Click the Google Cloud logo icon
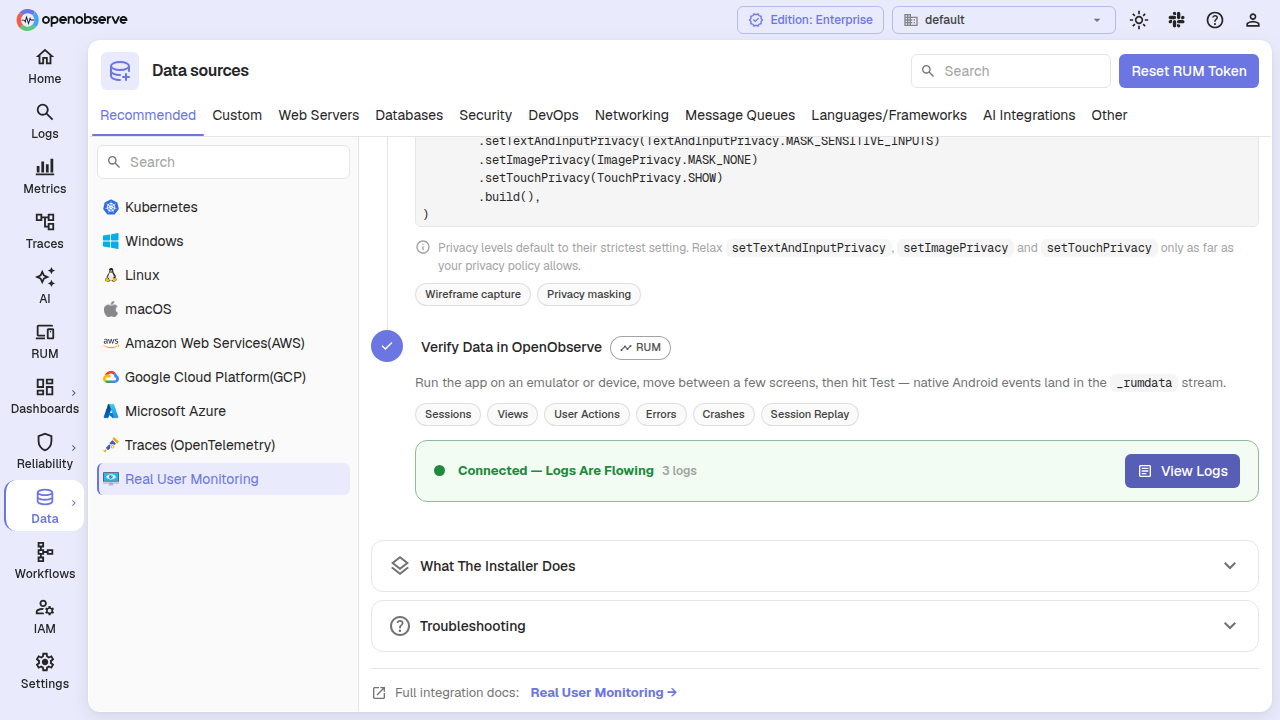The width and height of the screenshot is (1280, 720). (x=110, y=377)
